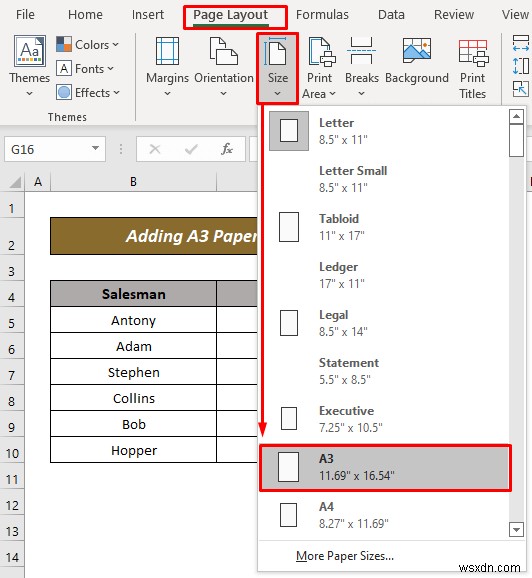532x578 pixels.
Task: Switch to the Data tab
Action: [391, 15]
